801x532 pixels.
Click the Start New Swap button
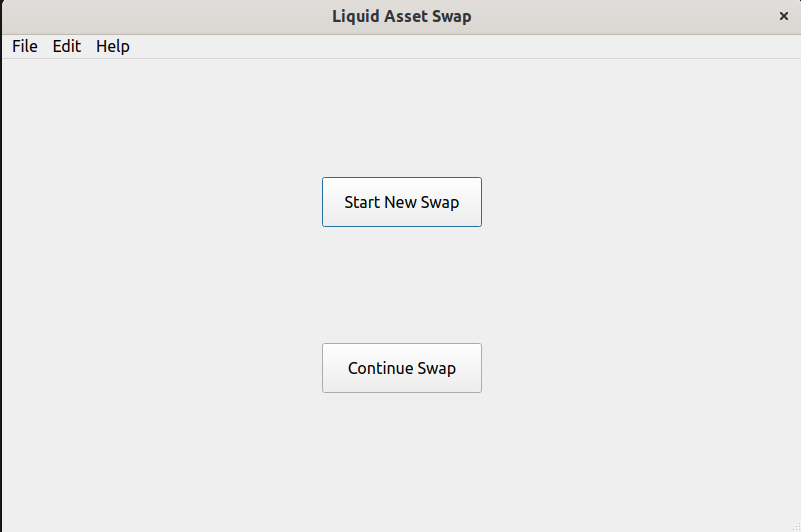[402, 202]
